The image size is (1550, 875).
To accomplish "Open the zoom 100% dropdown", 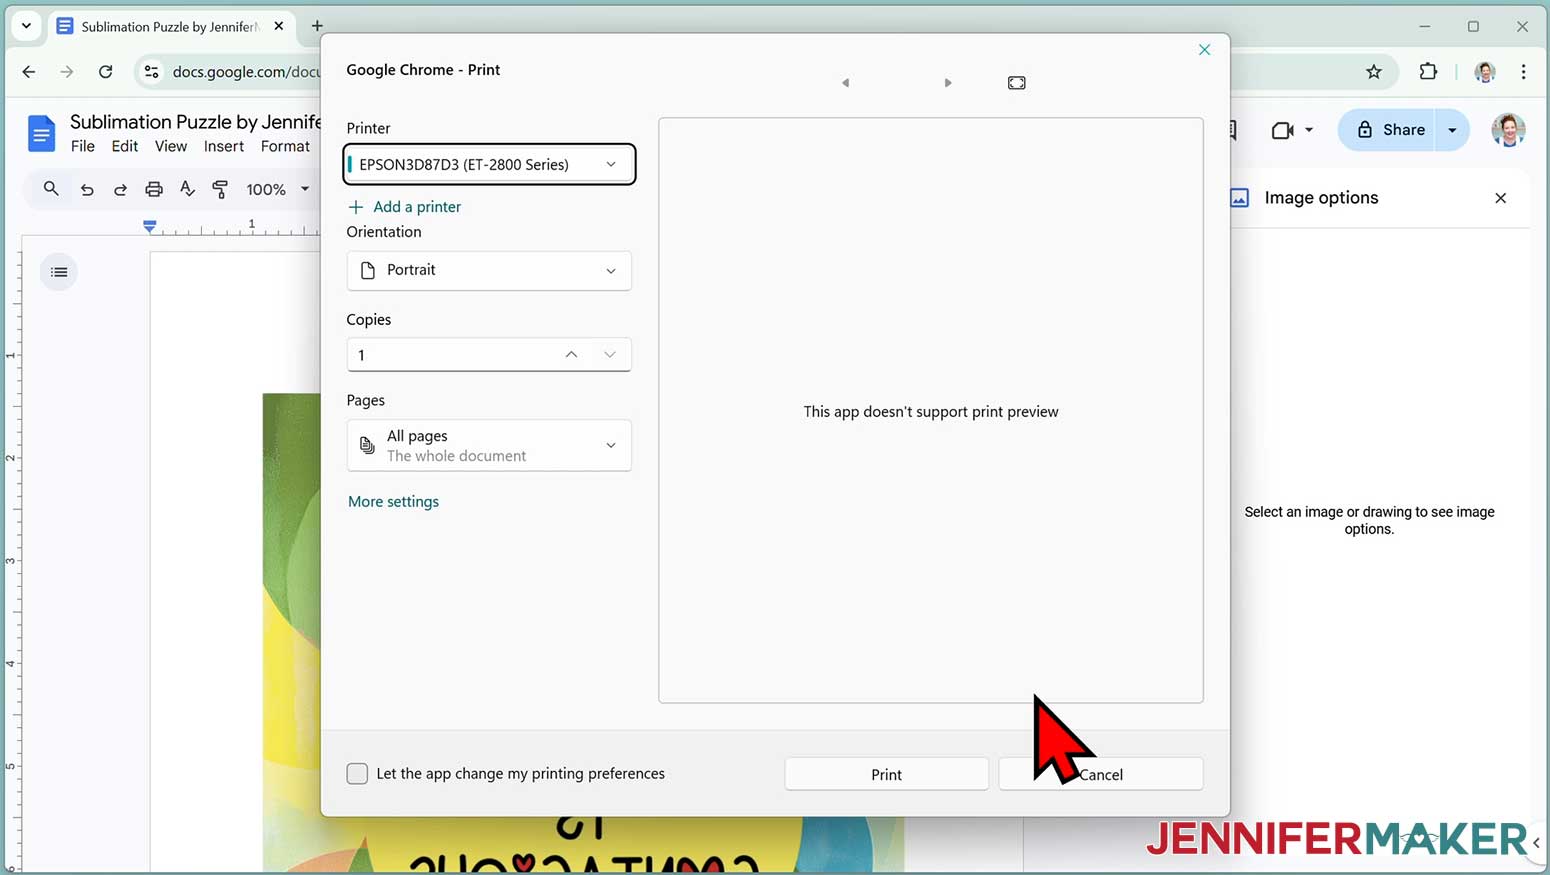I will pyautogui.click(x=278, y=189).
